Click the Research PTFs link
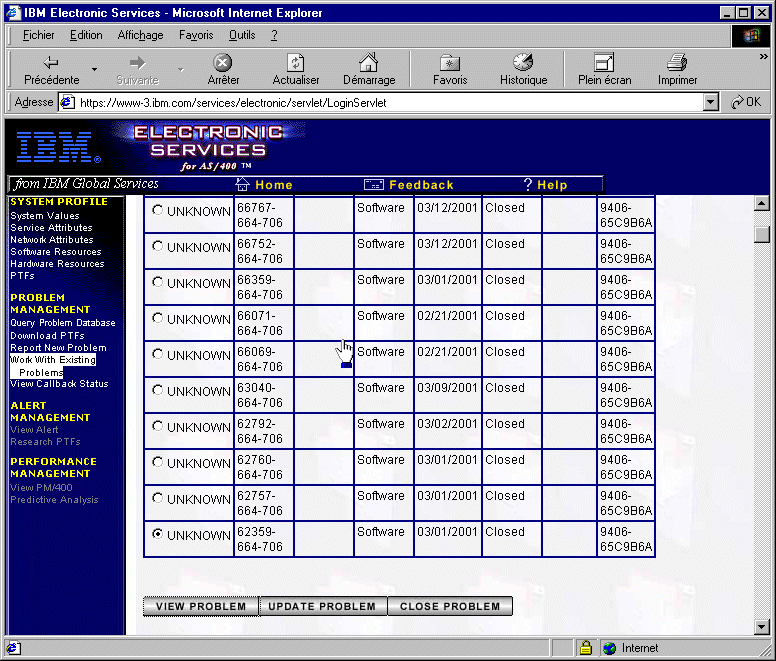 (x=45, y=441)
